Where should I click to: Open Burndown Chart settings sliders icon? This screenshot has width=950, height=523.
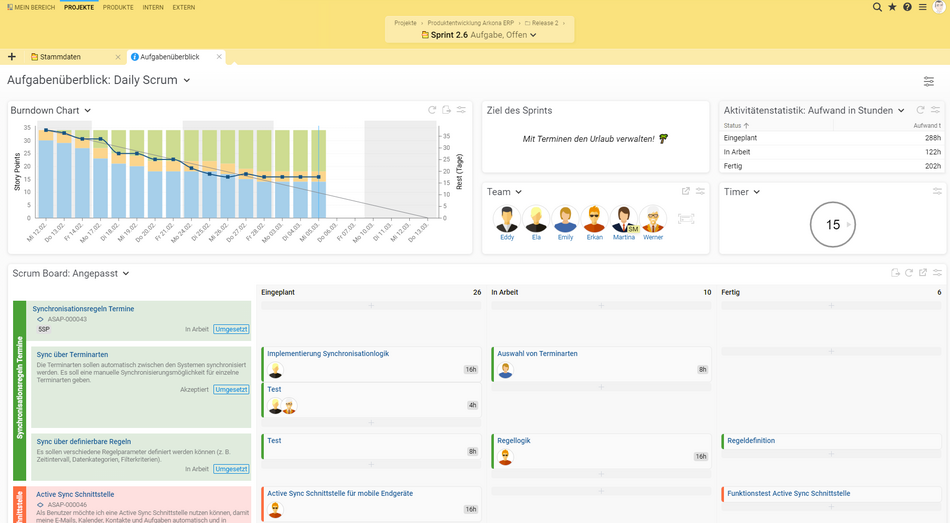click(462, 110)
